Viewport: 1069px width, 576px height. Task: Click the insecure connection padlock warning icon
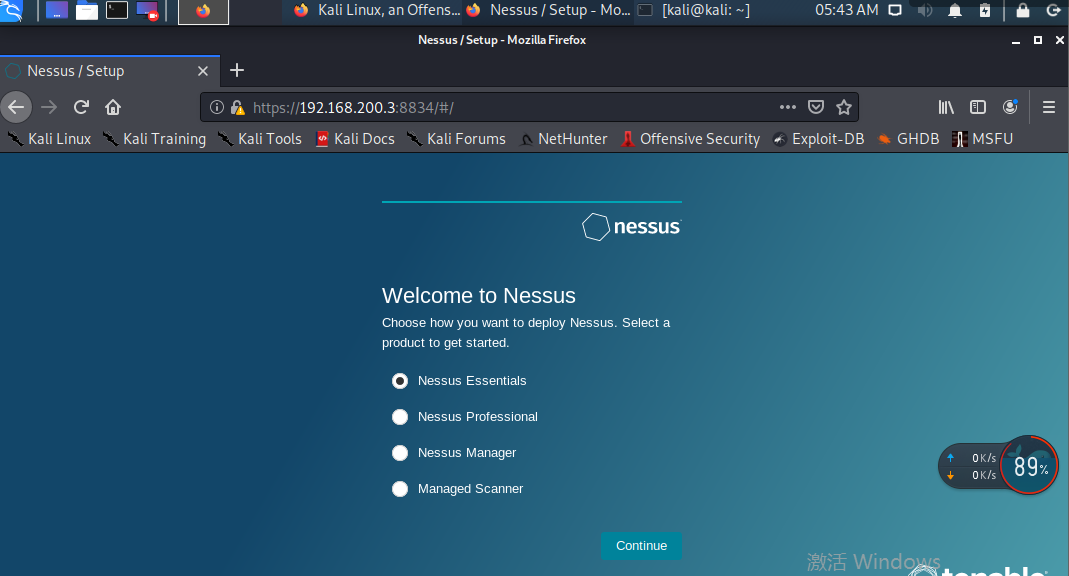(237, 107)
